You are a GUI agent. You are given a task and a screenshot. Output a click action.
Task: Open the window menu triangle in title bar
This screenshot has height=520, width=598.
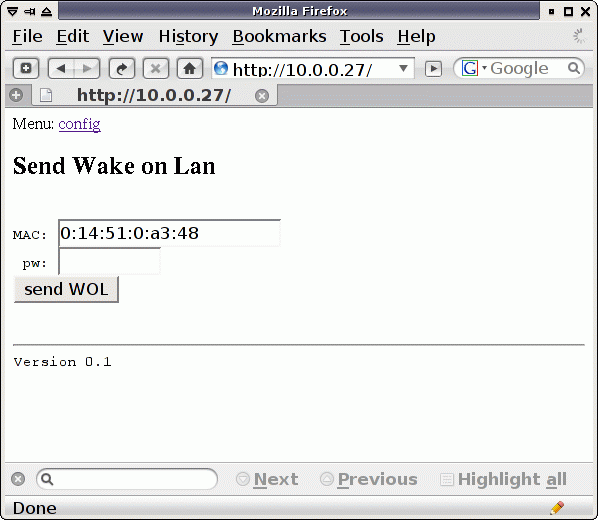(12, 11)
